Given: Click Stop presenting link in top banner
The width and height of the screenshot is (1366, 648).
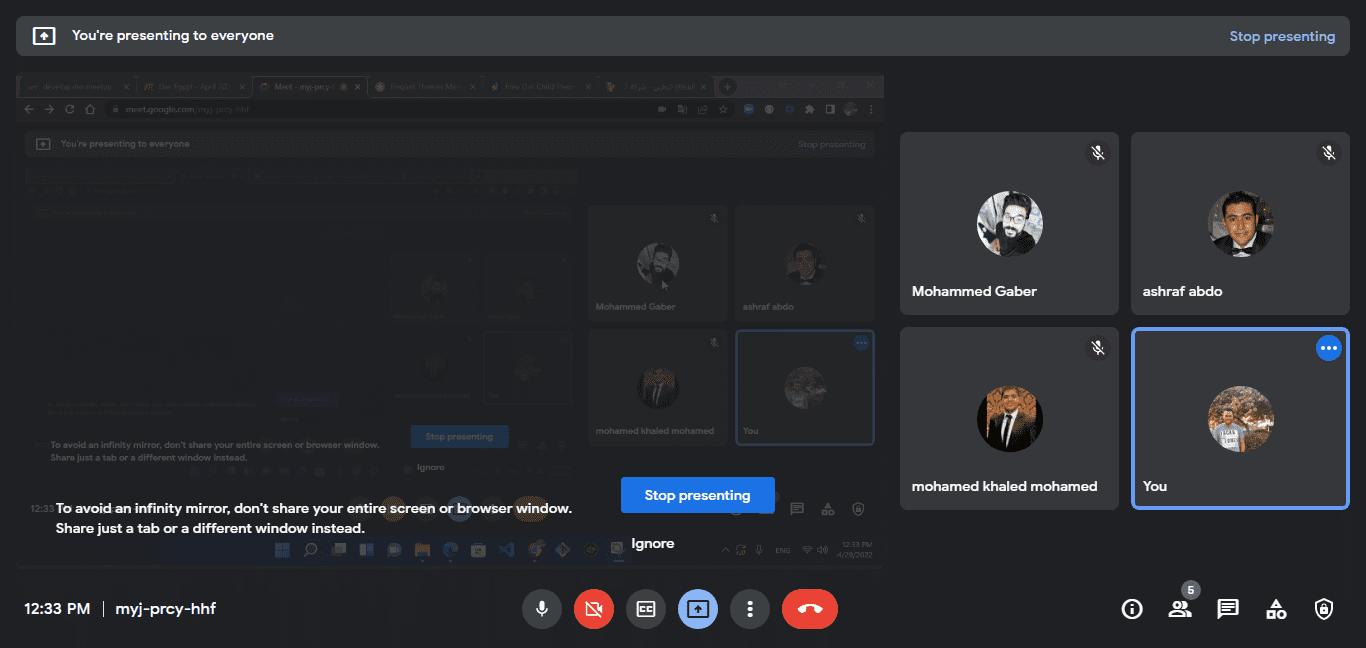Looking at the screenshot, I should point(1282,36).
